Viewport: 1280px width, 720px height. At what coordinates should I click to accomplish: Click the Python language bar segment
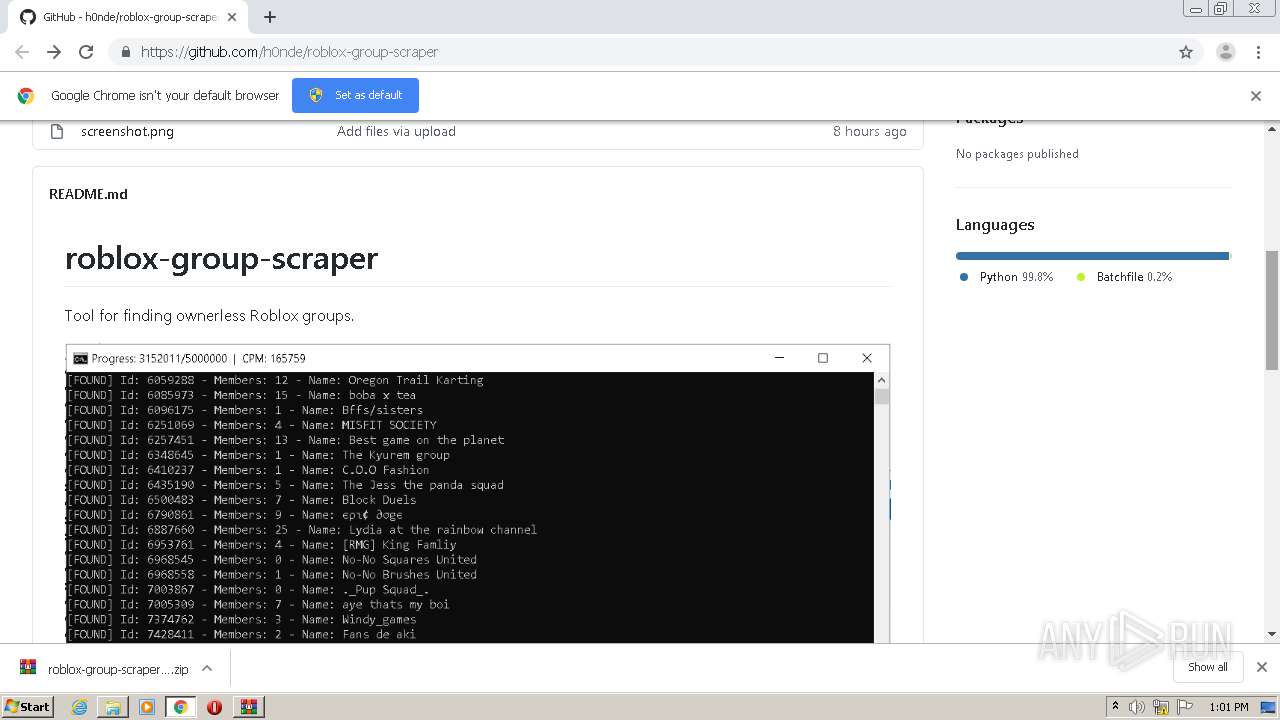pyautogui.click(x=1091, y=256)
